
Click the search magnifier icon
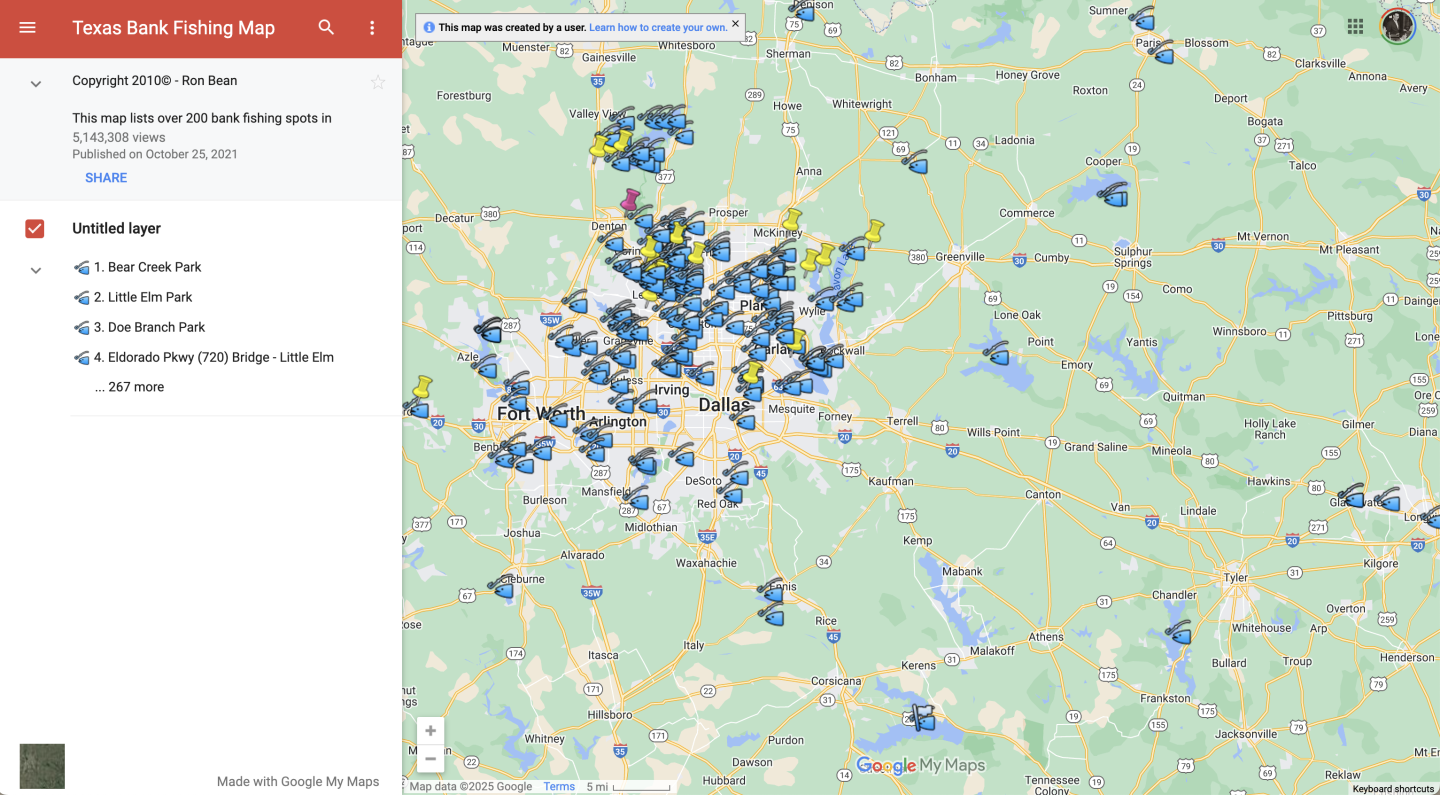click(326, 28)
